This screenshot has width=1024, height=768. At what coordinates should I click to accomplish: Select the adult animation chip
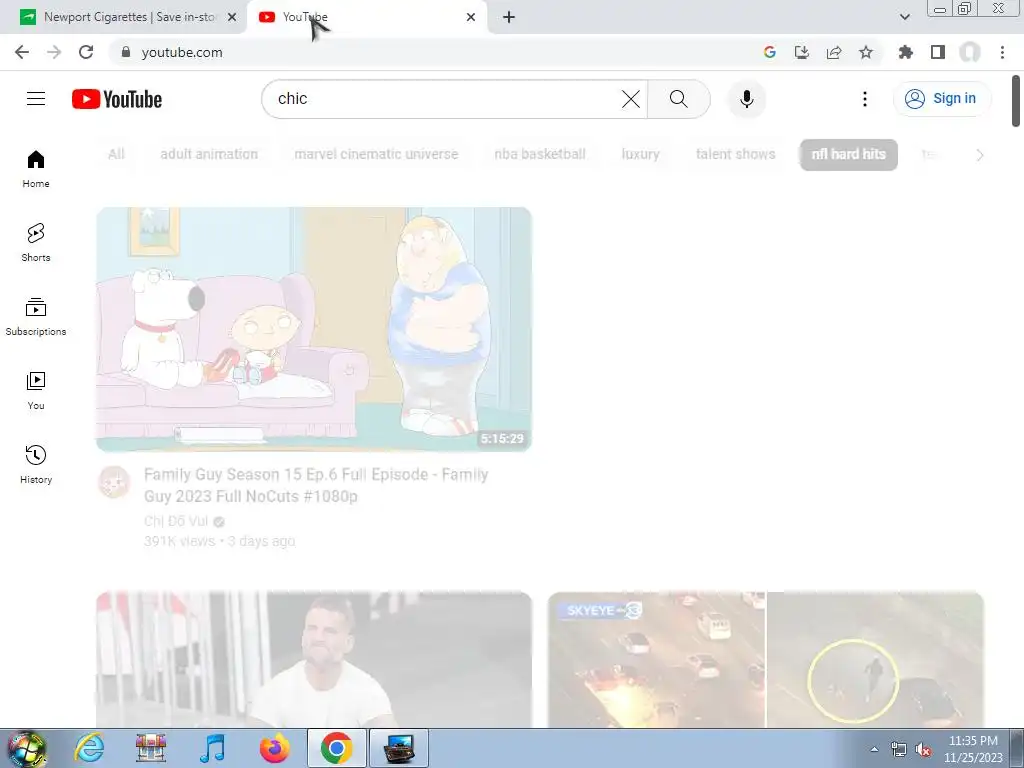(x=209, y=154)
